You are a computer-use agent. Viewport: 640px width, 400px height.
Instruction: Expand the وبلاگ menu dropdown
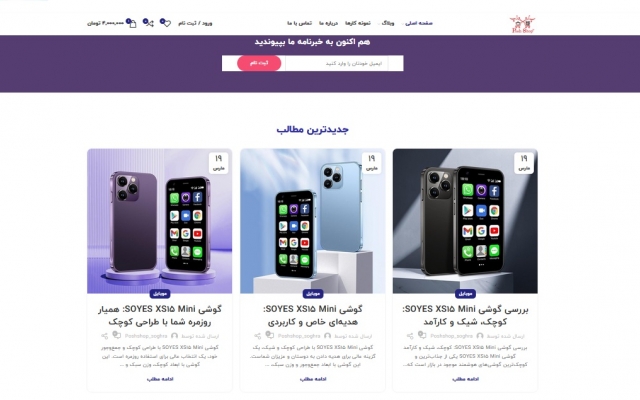click(x=387, y=23)
